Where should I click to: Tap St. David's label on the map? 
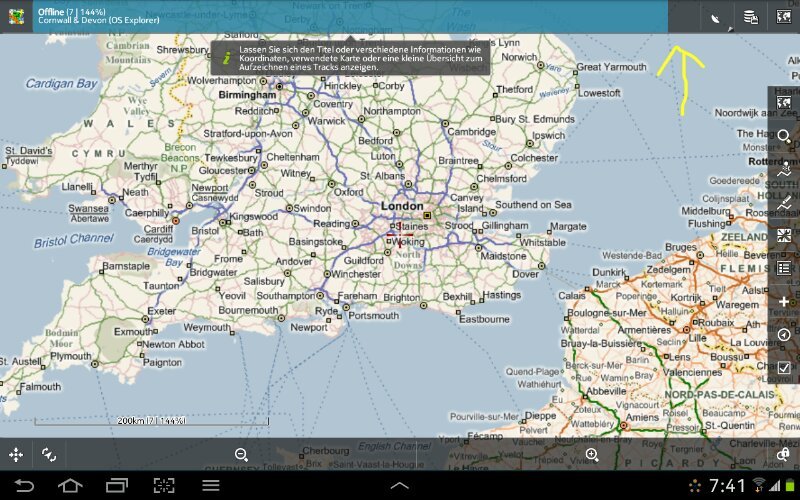click(x=29, y=151)
